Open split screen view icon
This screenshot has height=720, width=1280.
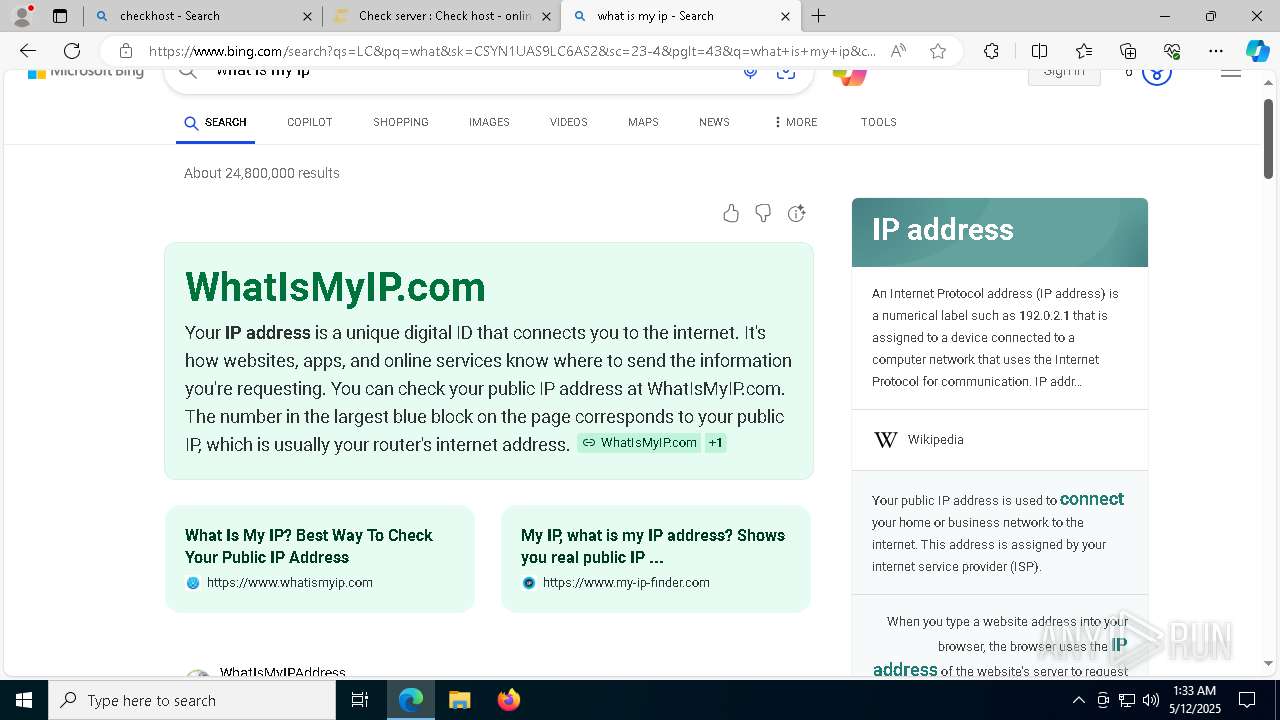(x=1039, y=51)
